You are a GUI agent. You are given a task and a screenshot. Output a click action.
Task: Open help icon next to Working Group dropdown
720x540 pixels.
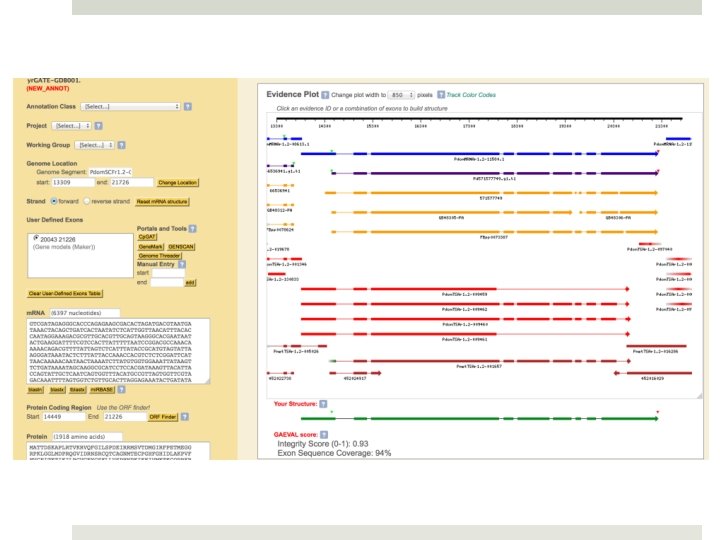click(x=121, y=145)
